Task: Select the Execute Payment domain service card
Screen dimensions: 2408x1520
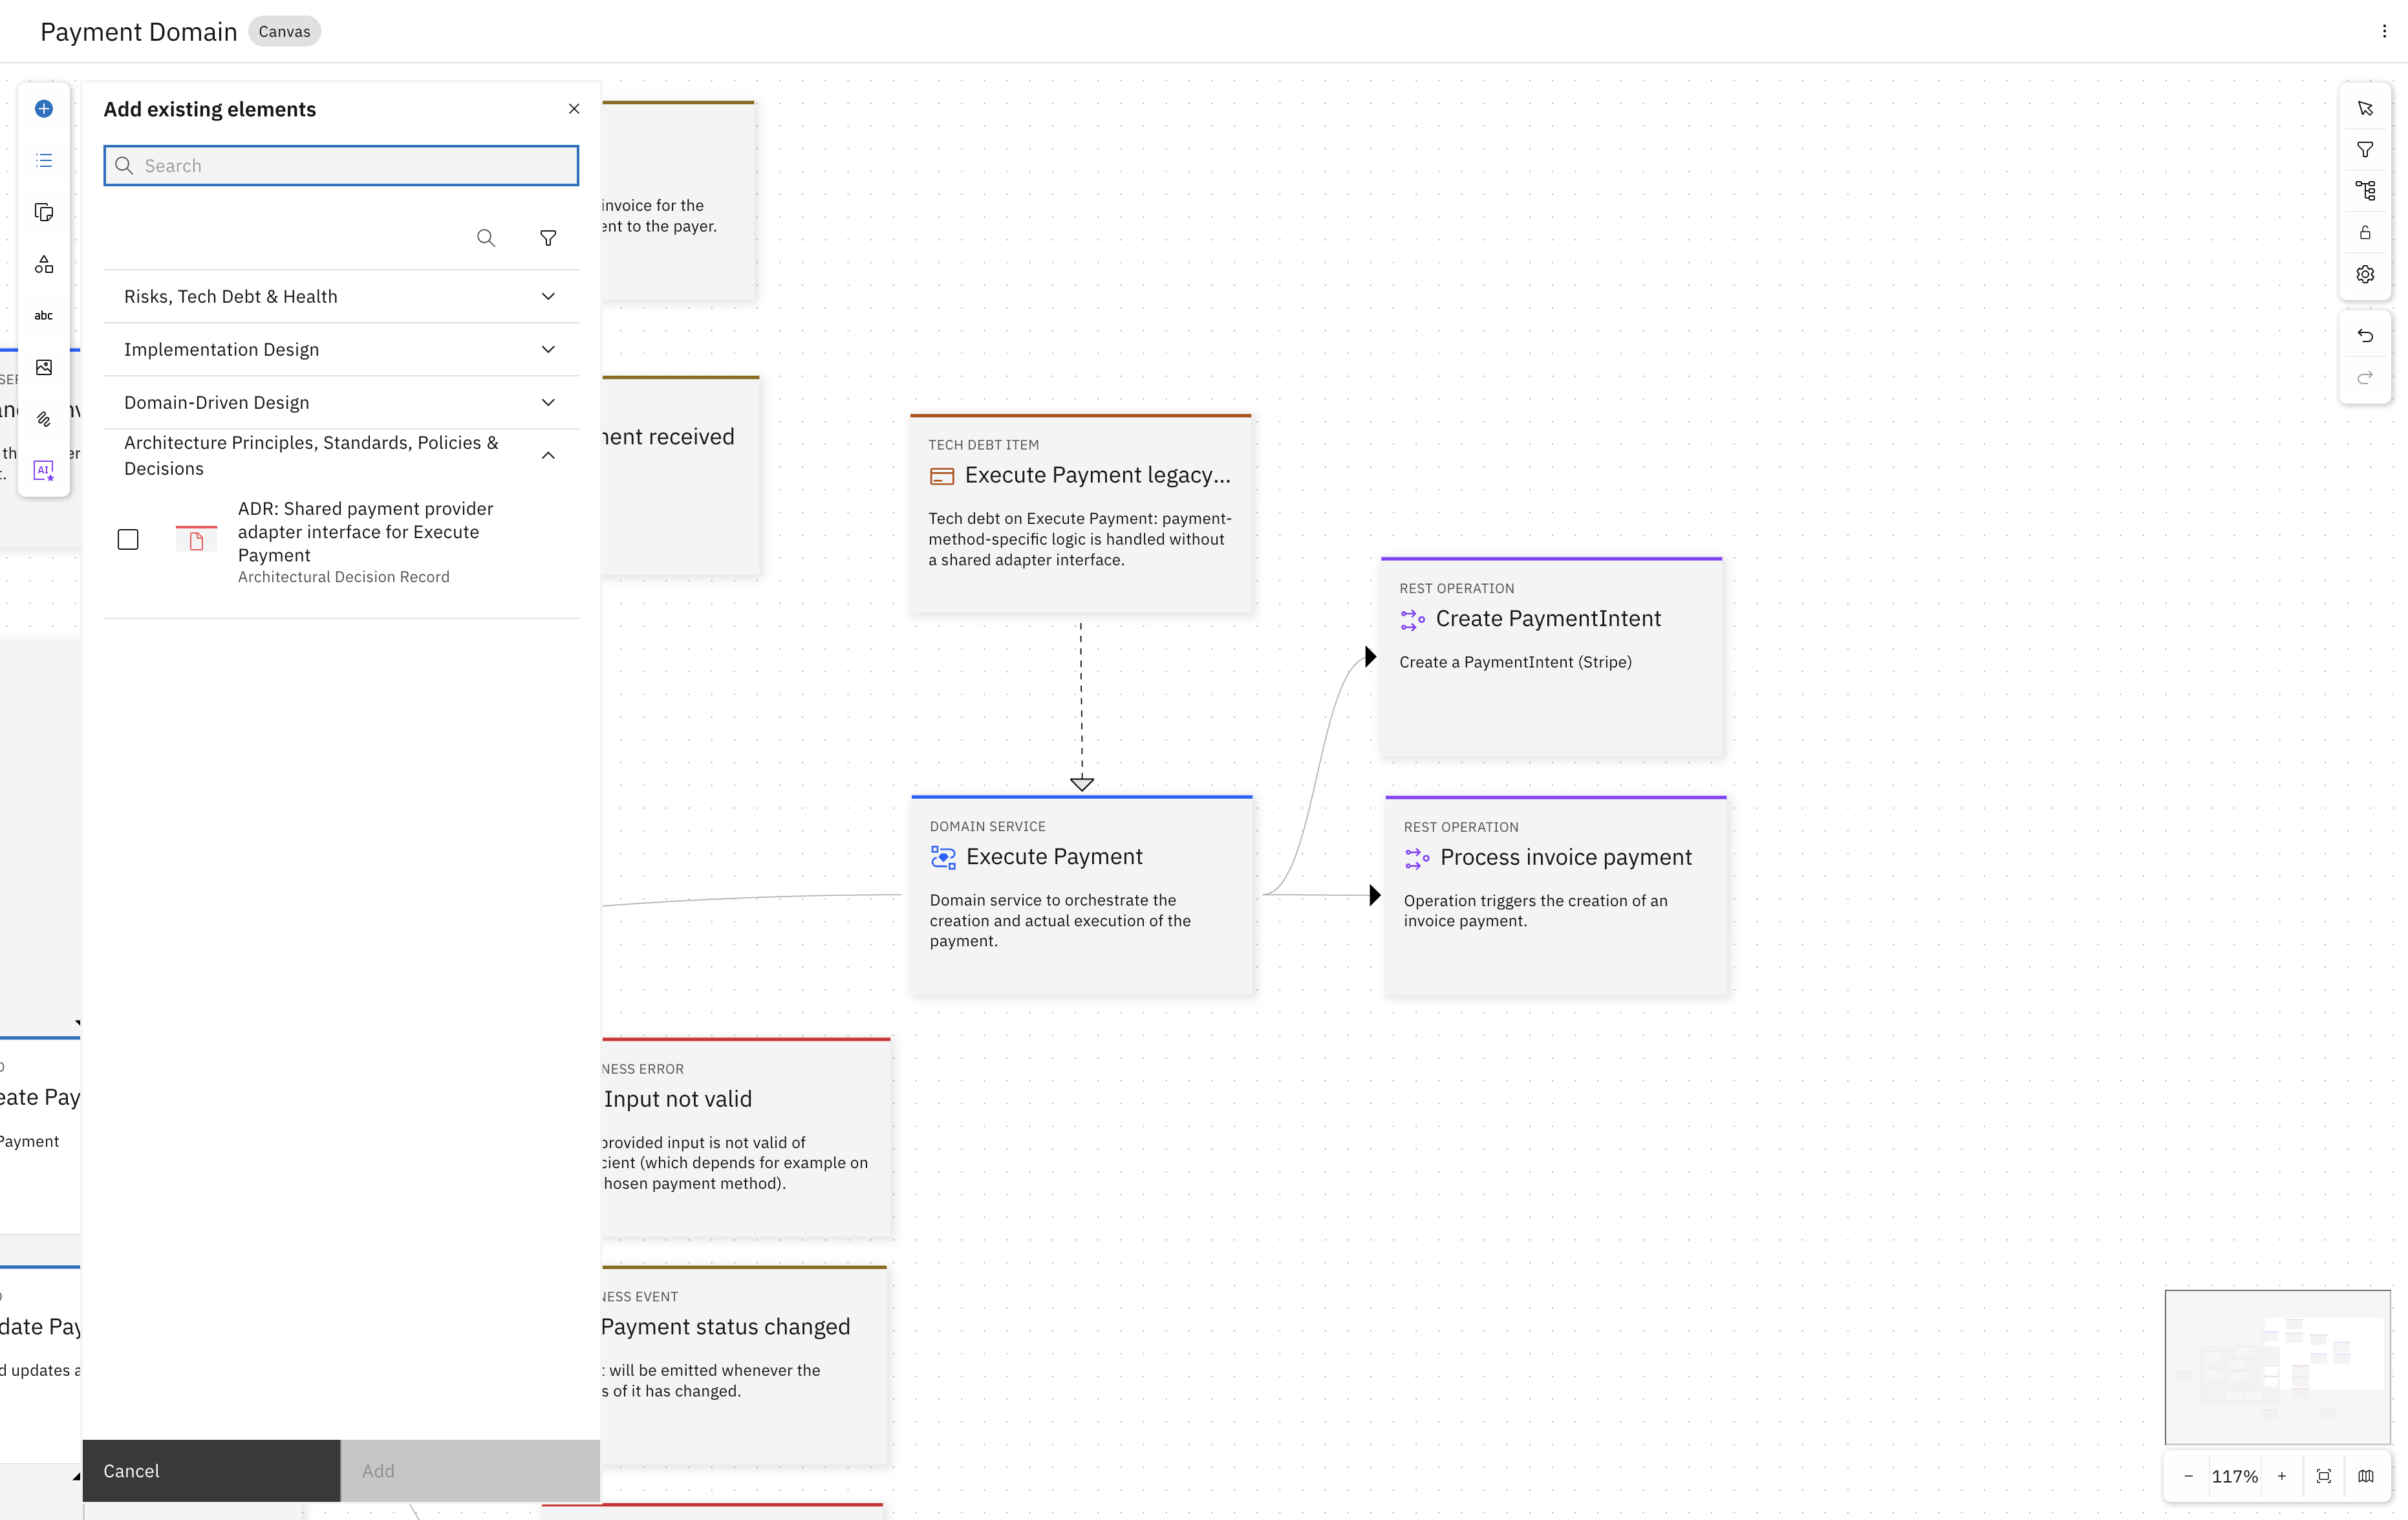Action: pos(1082,894)
